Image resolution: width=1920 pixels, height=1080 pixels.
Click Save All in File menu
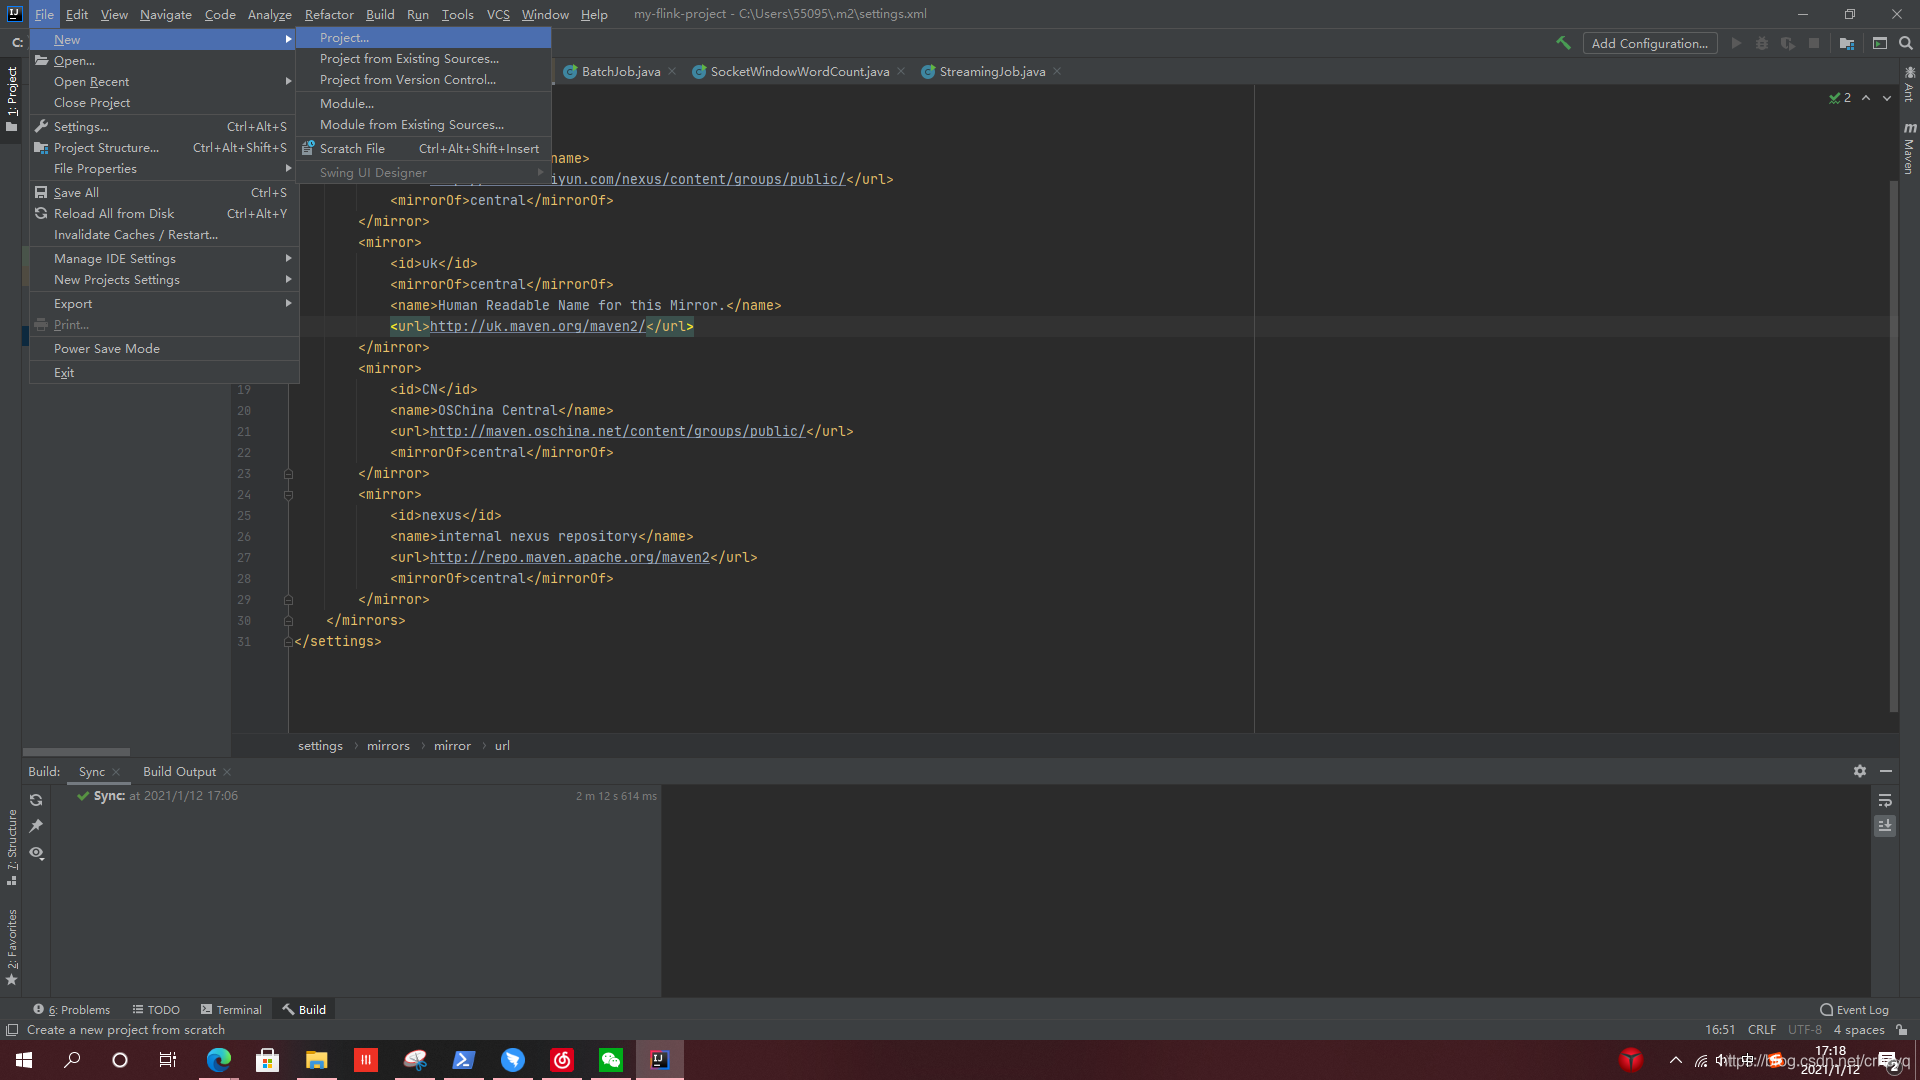pyautogui.click(x=164, y=193)
